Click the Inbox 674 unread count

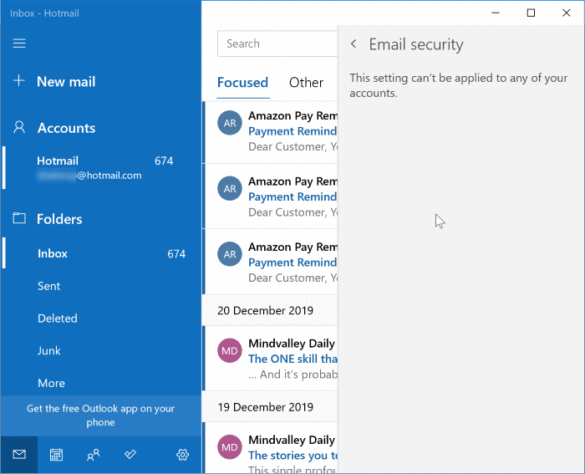pos(176,254)
